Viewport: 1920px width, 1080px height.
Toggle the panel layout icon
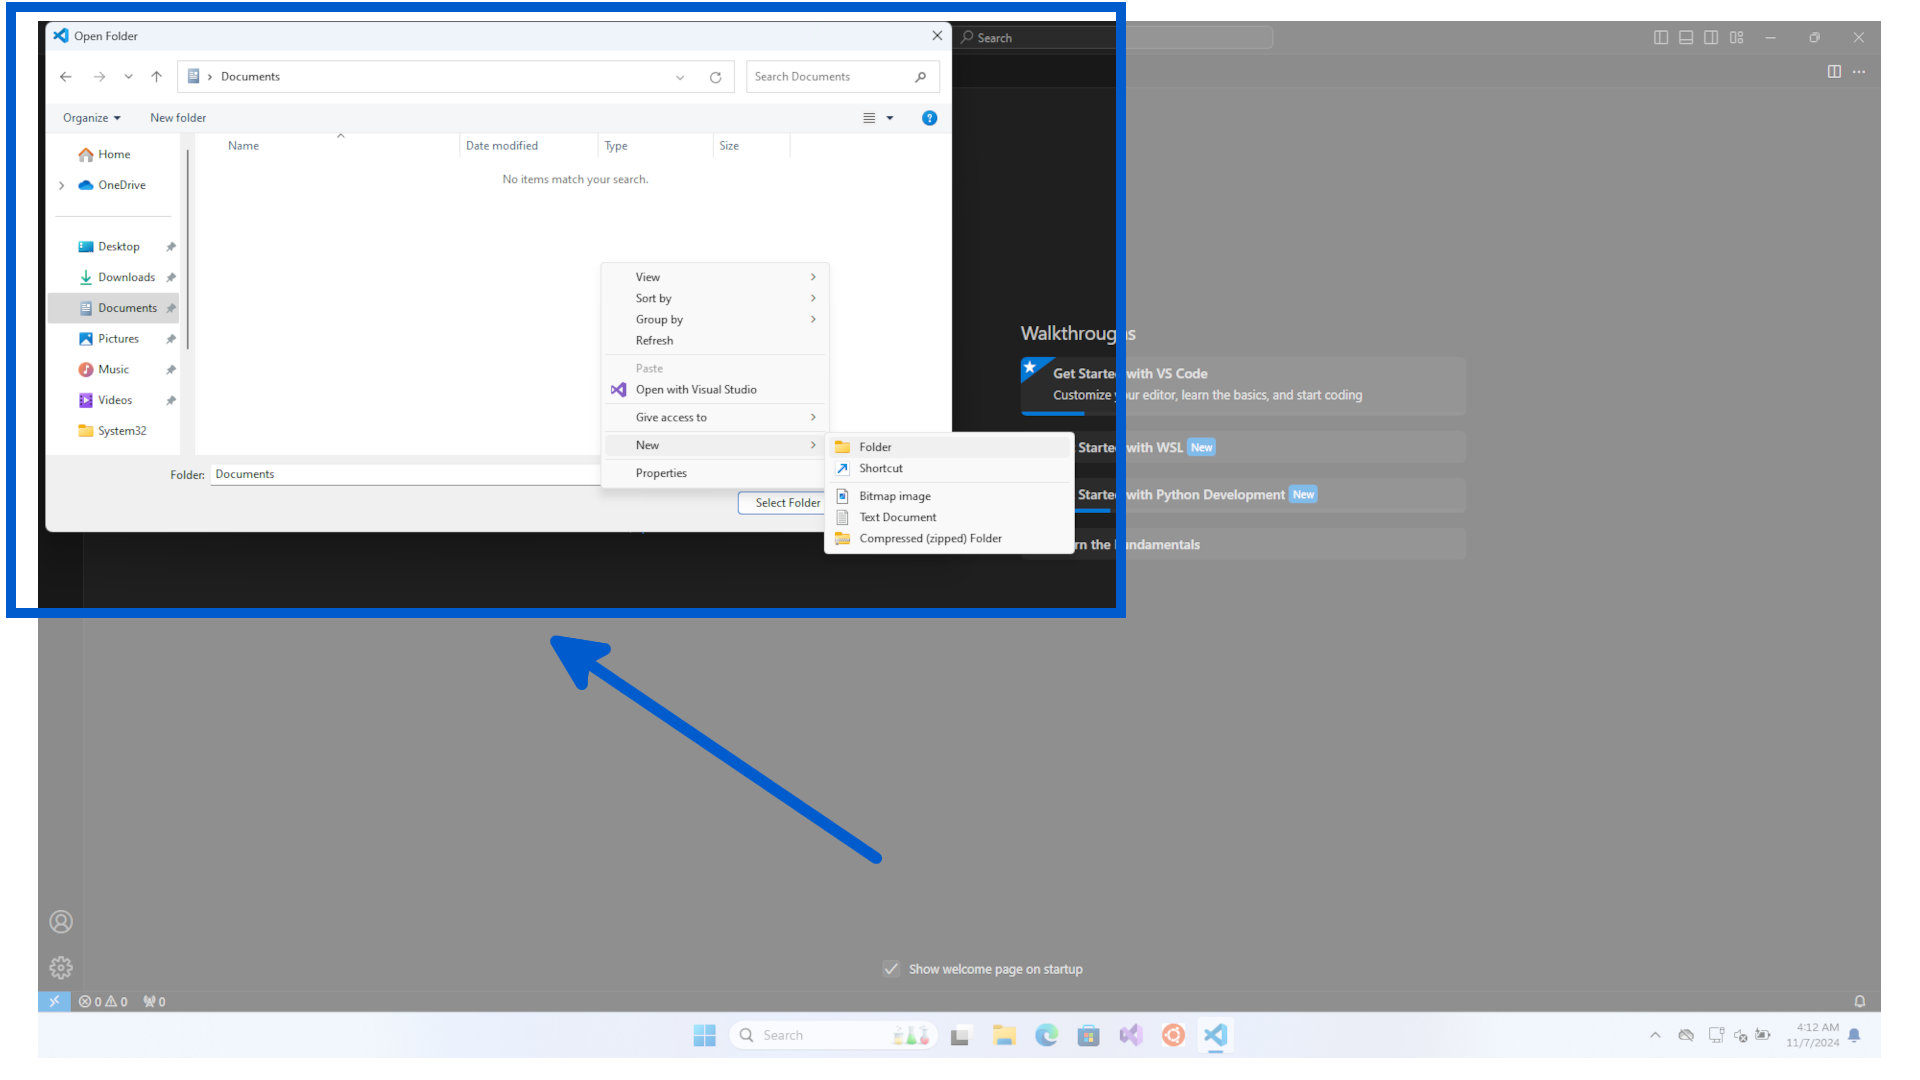coord(1686,37)
